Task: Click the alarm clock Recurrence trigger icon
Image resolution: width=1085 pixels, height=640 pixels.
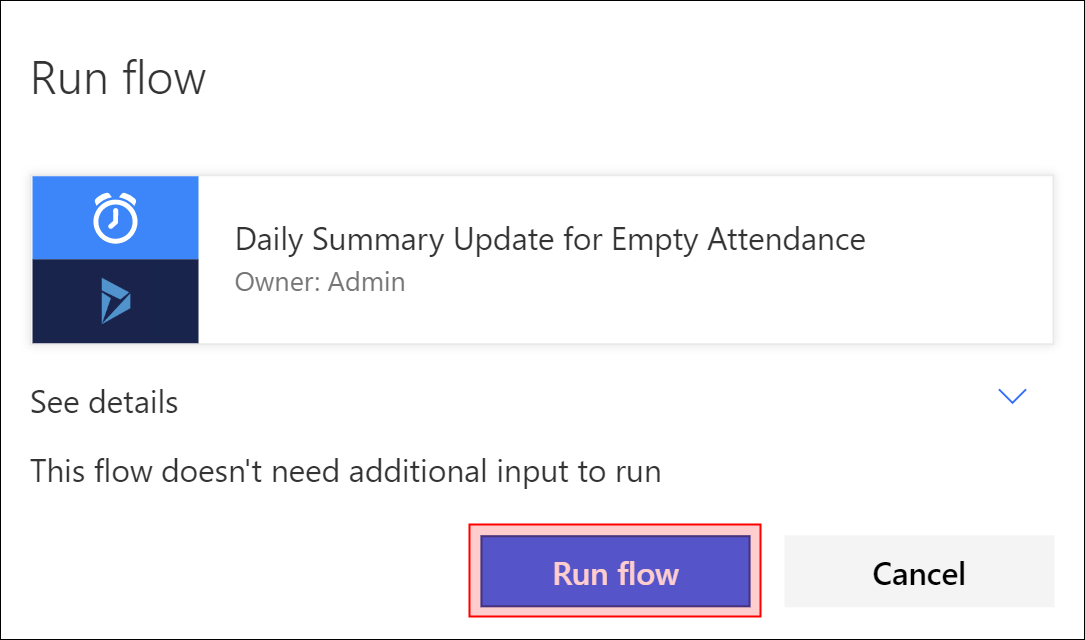Action: (x=116, y=218)
